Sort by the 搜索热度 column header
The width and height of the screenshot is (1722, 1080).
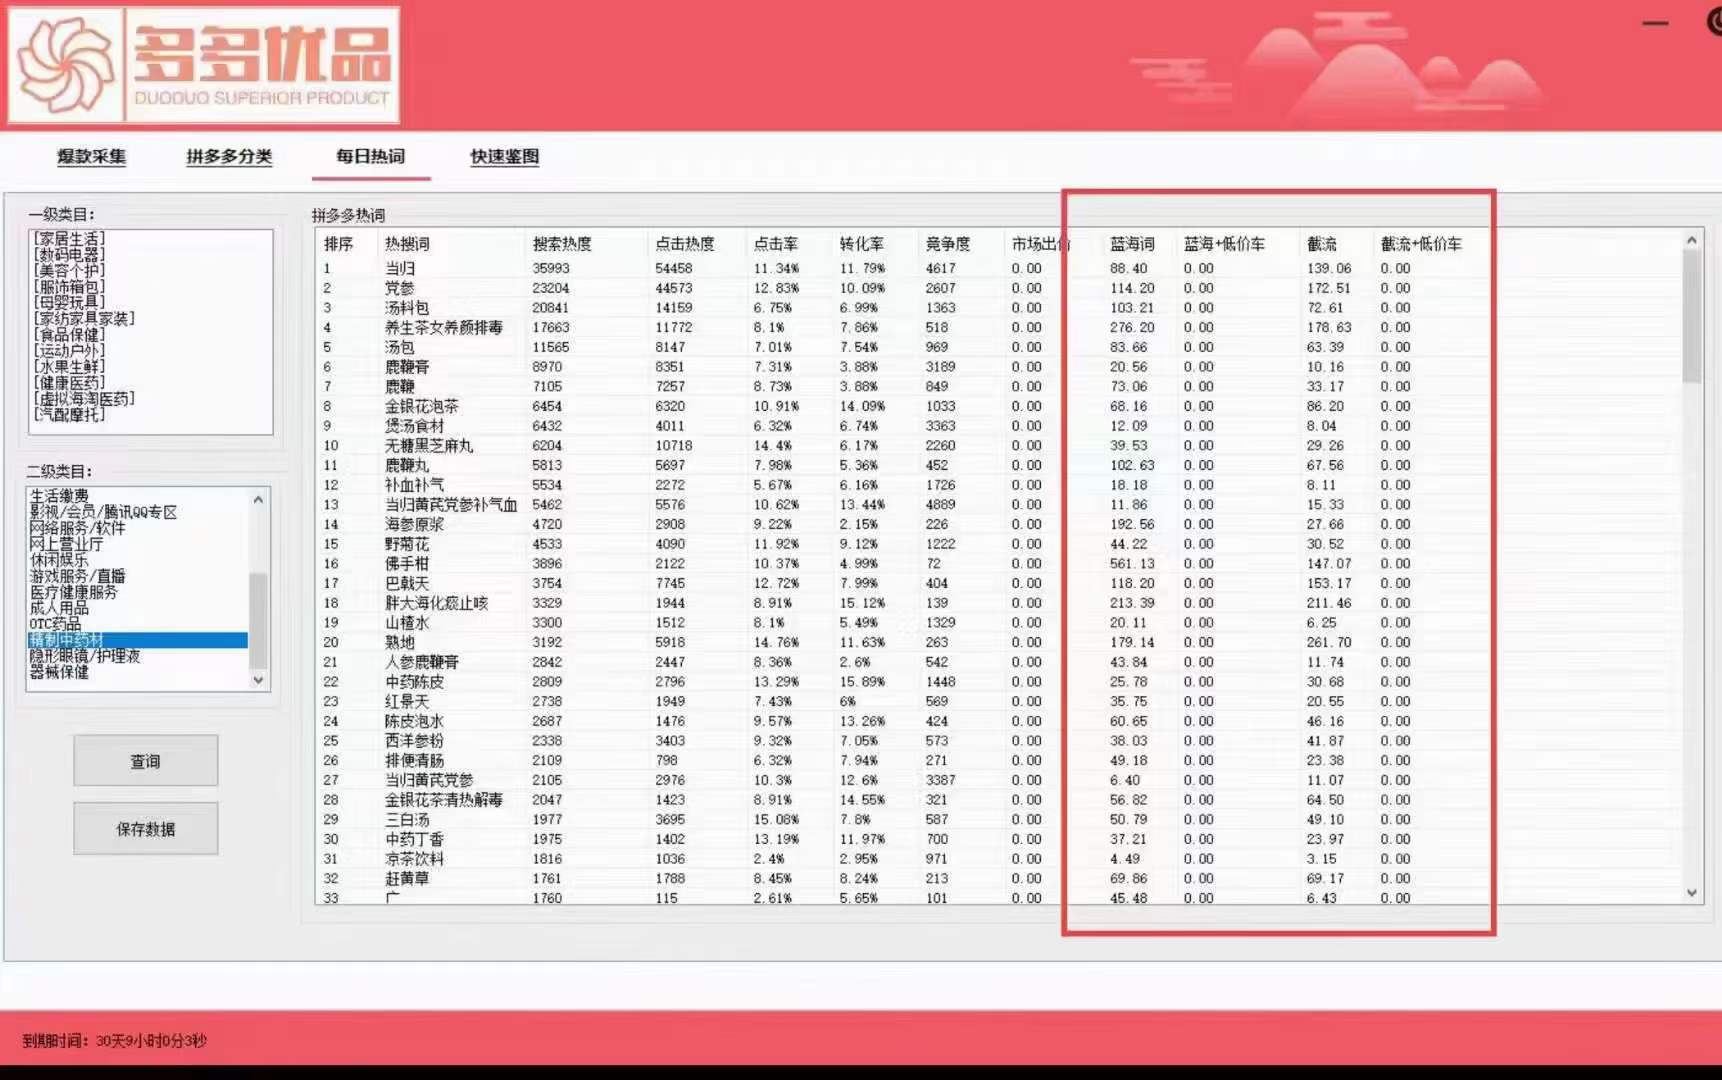pyautogui.click(x=562, y=244)
